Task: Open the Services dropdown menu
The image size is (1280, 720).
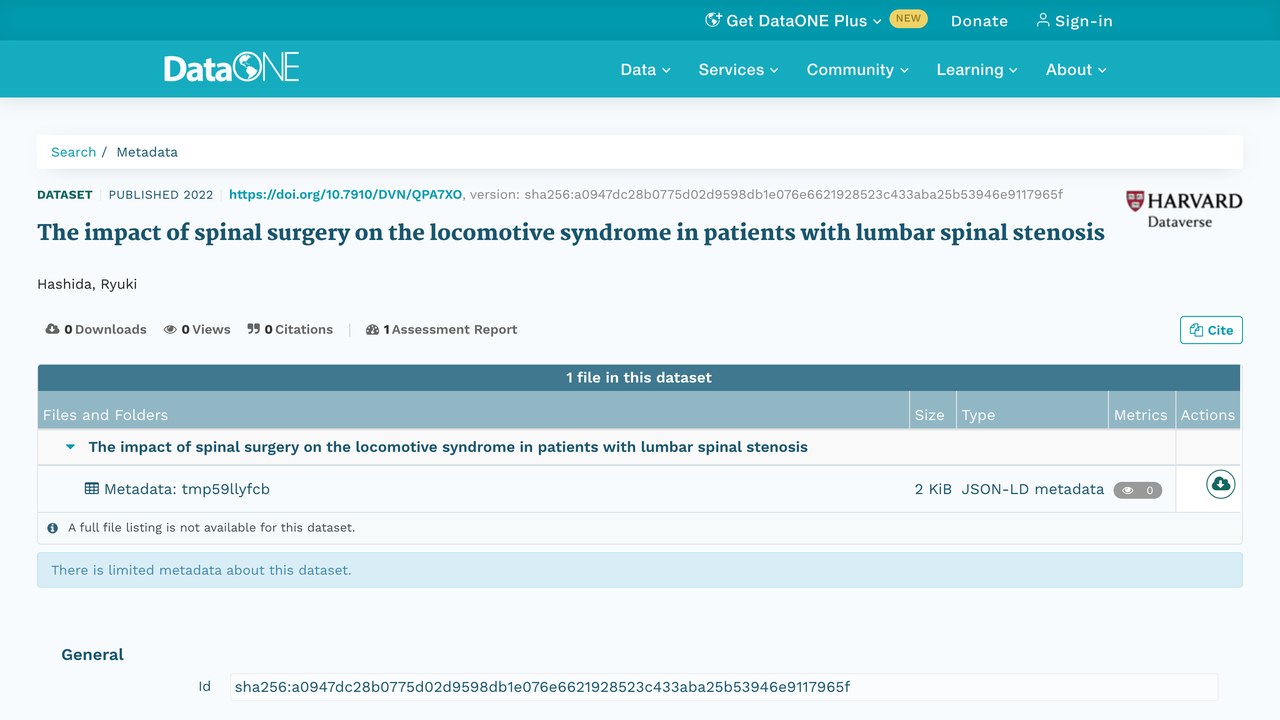Action: 738,69
